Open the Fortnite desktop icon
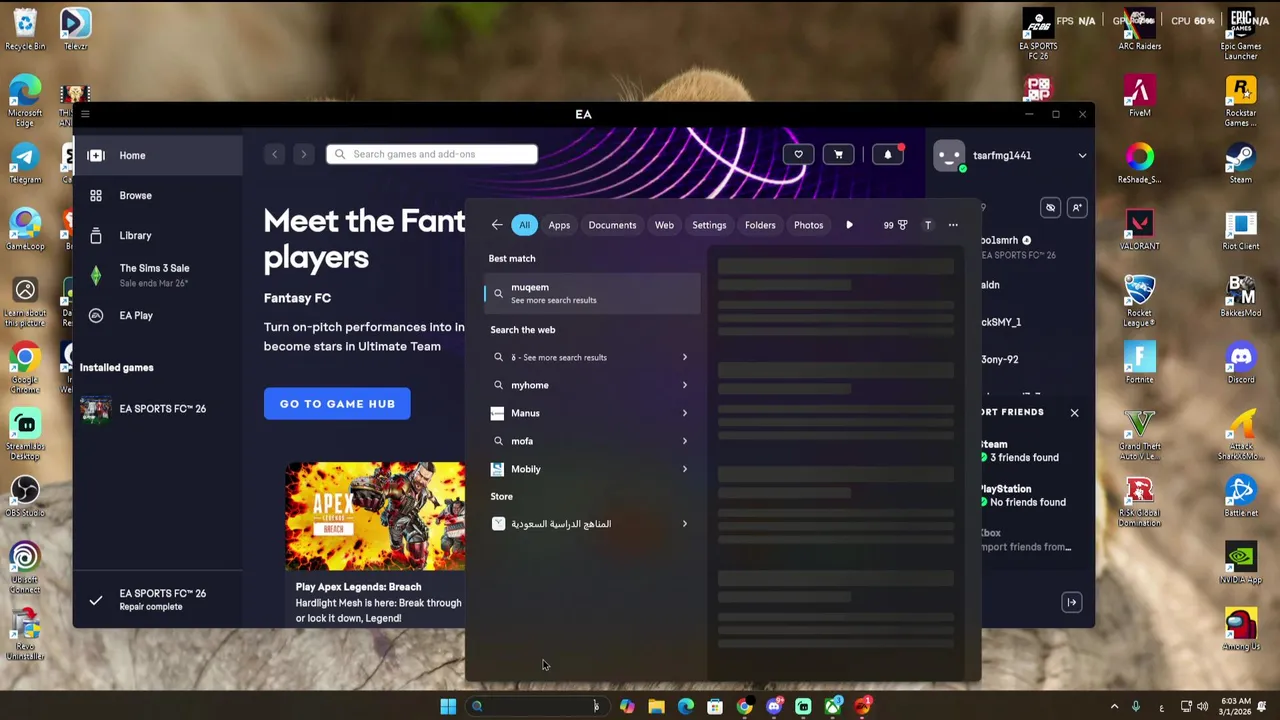Image resolution: width=1280 pixels, height=720 pixels. (x=1139, y=363)
